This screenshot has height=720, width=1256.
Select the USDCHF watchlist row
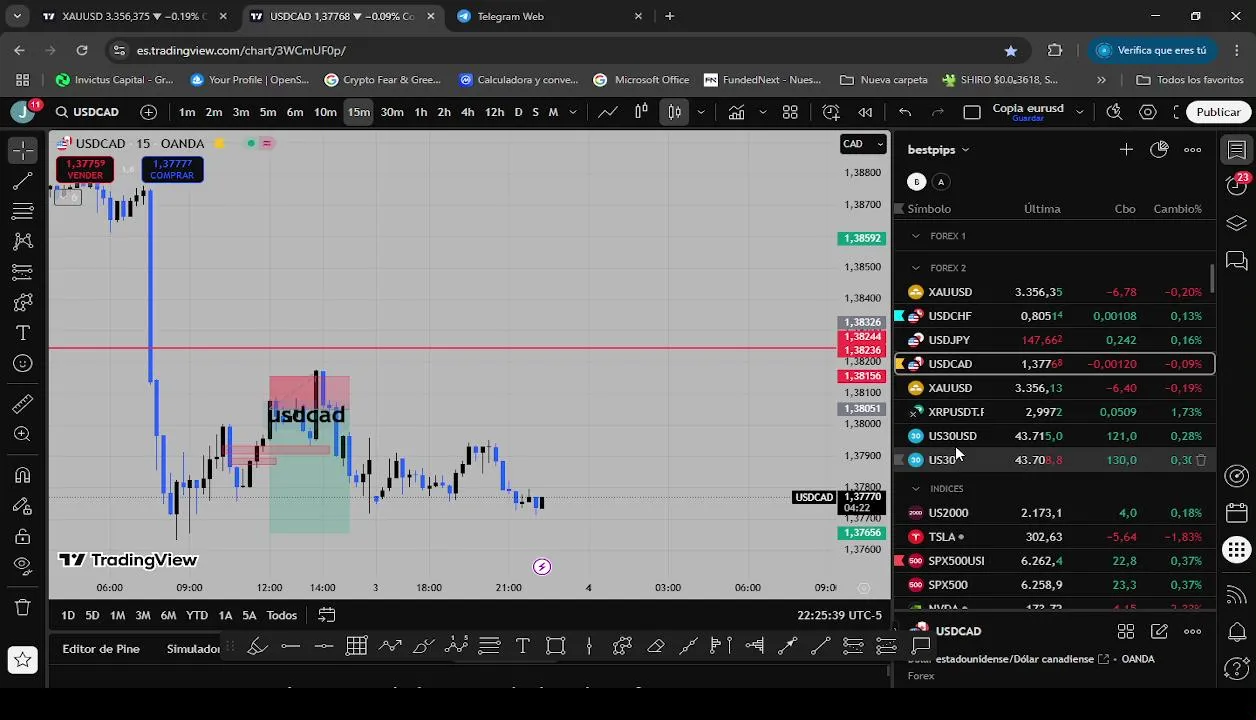pos(1054,316)
